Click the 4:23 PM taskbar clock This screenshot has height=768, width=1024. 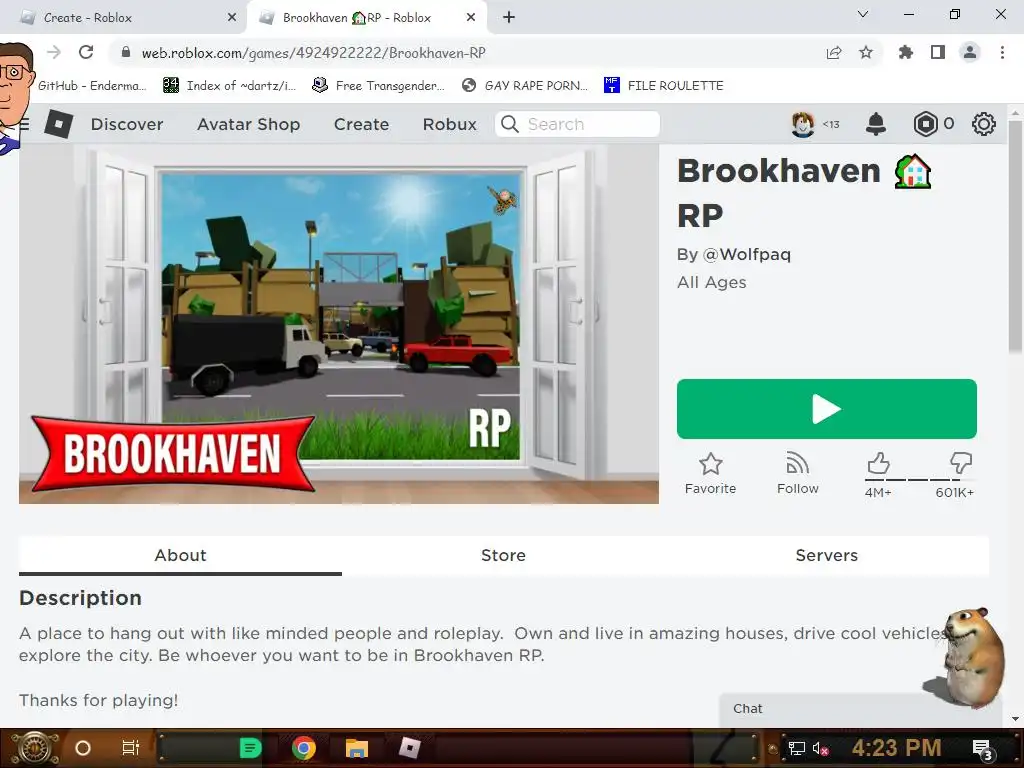pyautogui.click(x=896, y=748)
